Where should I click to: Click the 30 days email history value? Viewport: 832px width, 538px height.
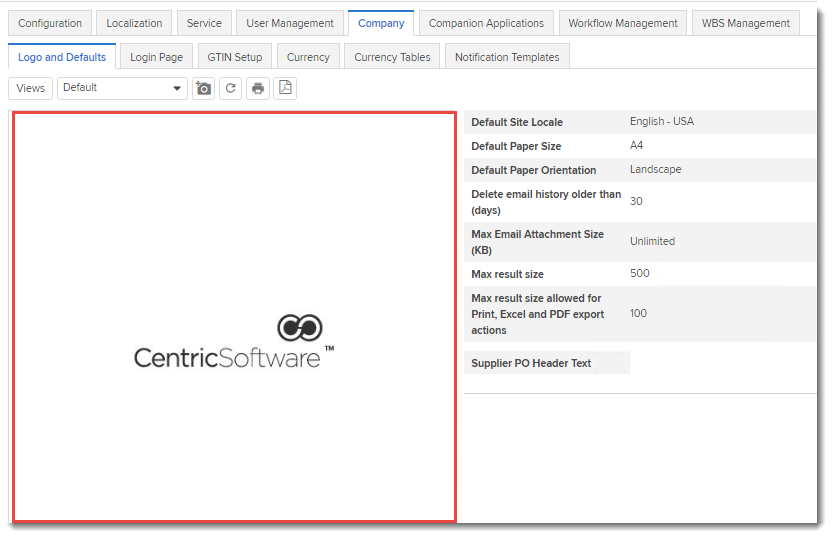pos(636,201)
